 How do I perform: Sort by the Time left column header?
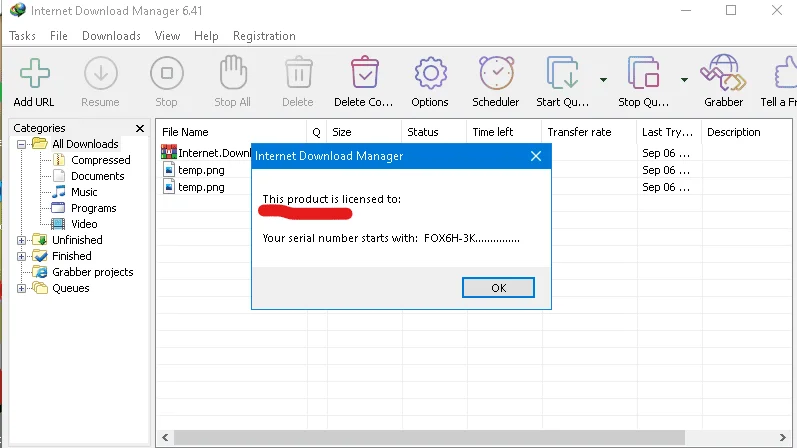[x=504, y=132]
